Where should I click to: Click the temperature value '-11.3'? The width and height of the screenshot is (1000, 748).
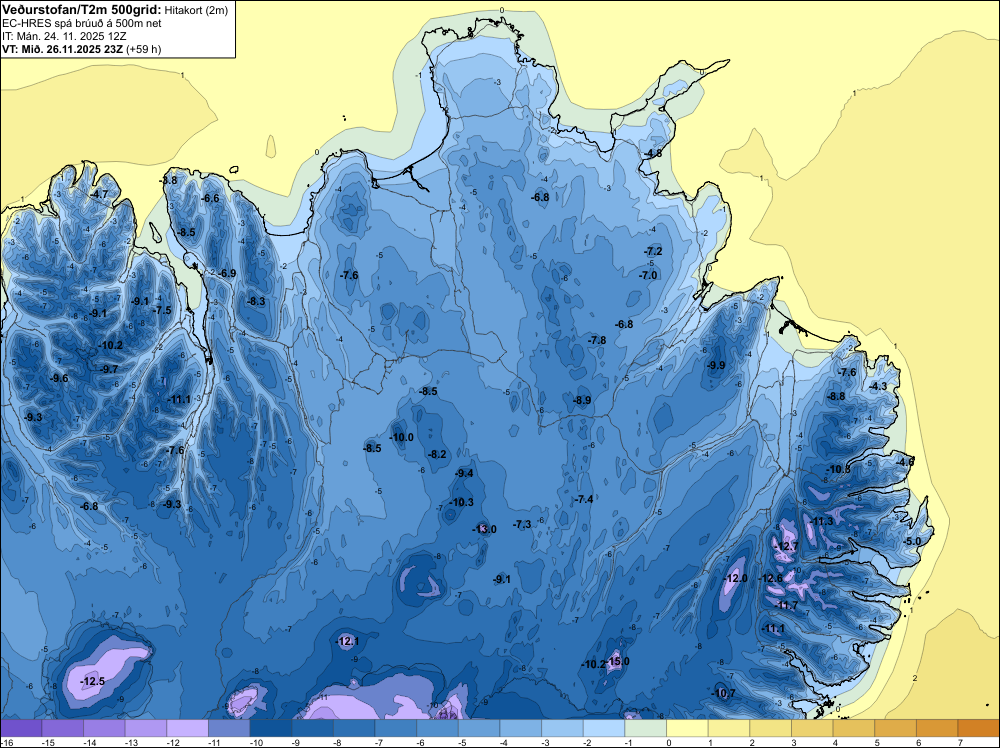821,521
